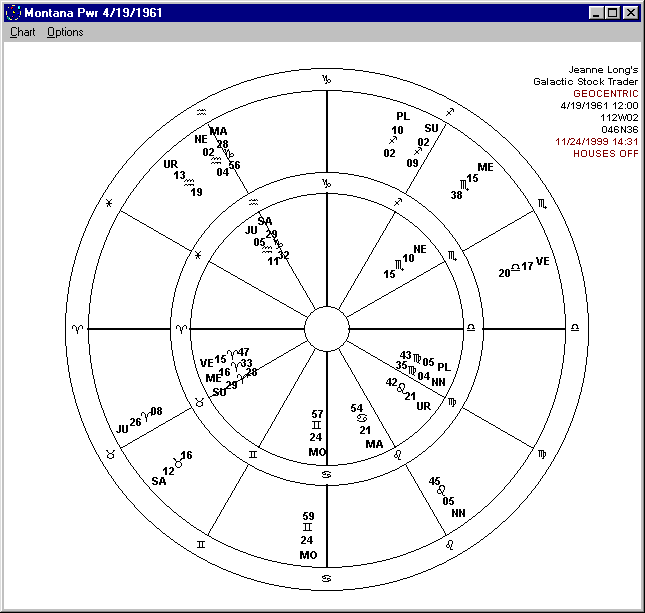
Task: Select outer ring Leo glyph
Action: click(450, 545)
